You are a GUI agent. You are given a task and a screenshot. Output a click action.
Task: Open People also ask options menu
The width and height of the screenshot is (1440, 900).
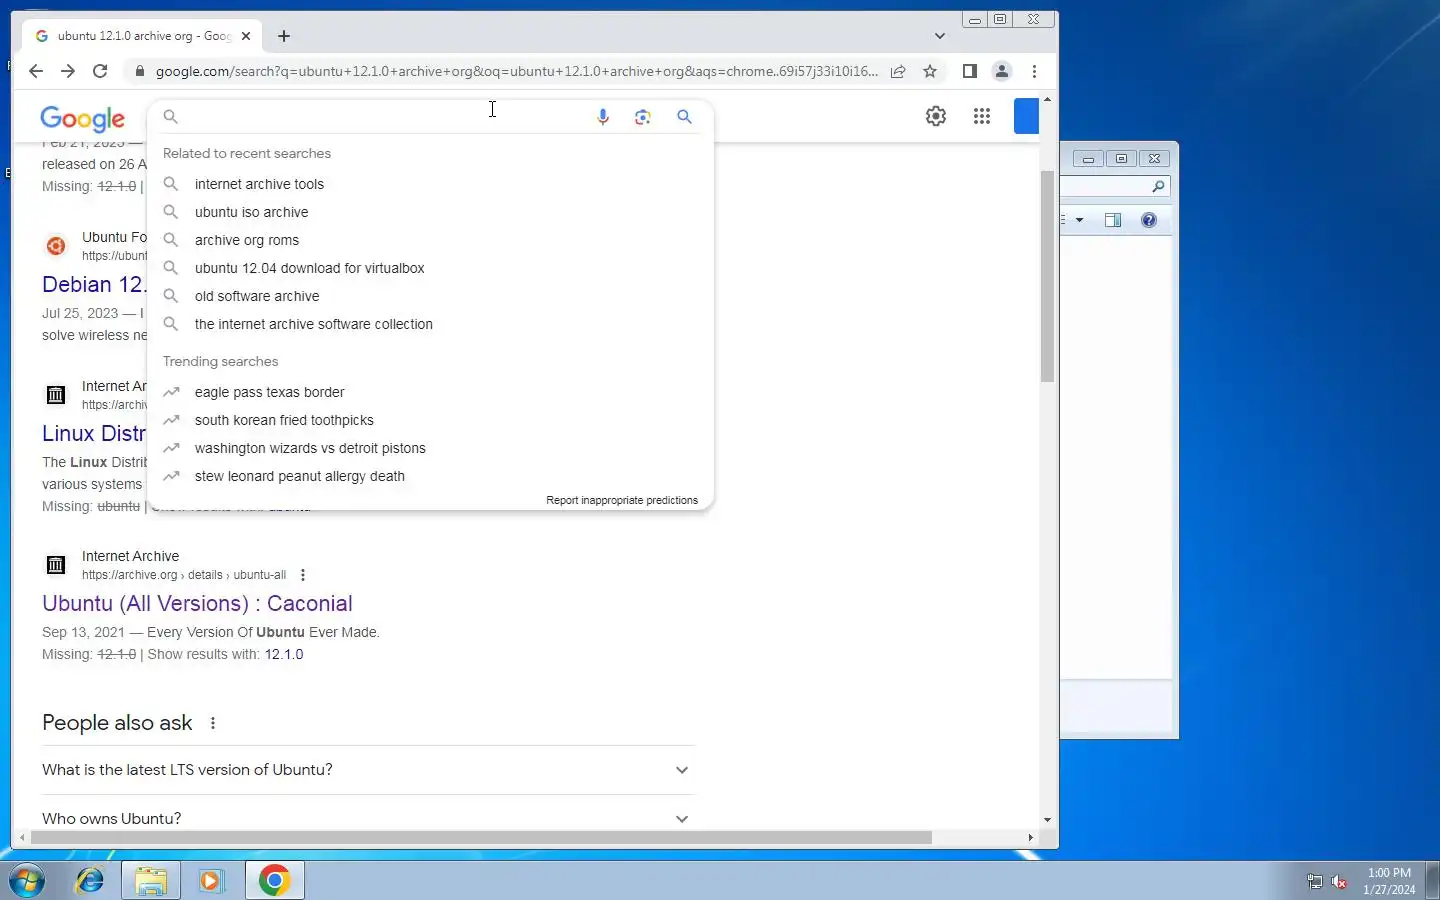click(x=213, y=723)
